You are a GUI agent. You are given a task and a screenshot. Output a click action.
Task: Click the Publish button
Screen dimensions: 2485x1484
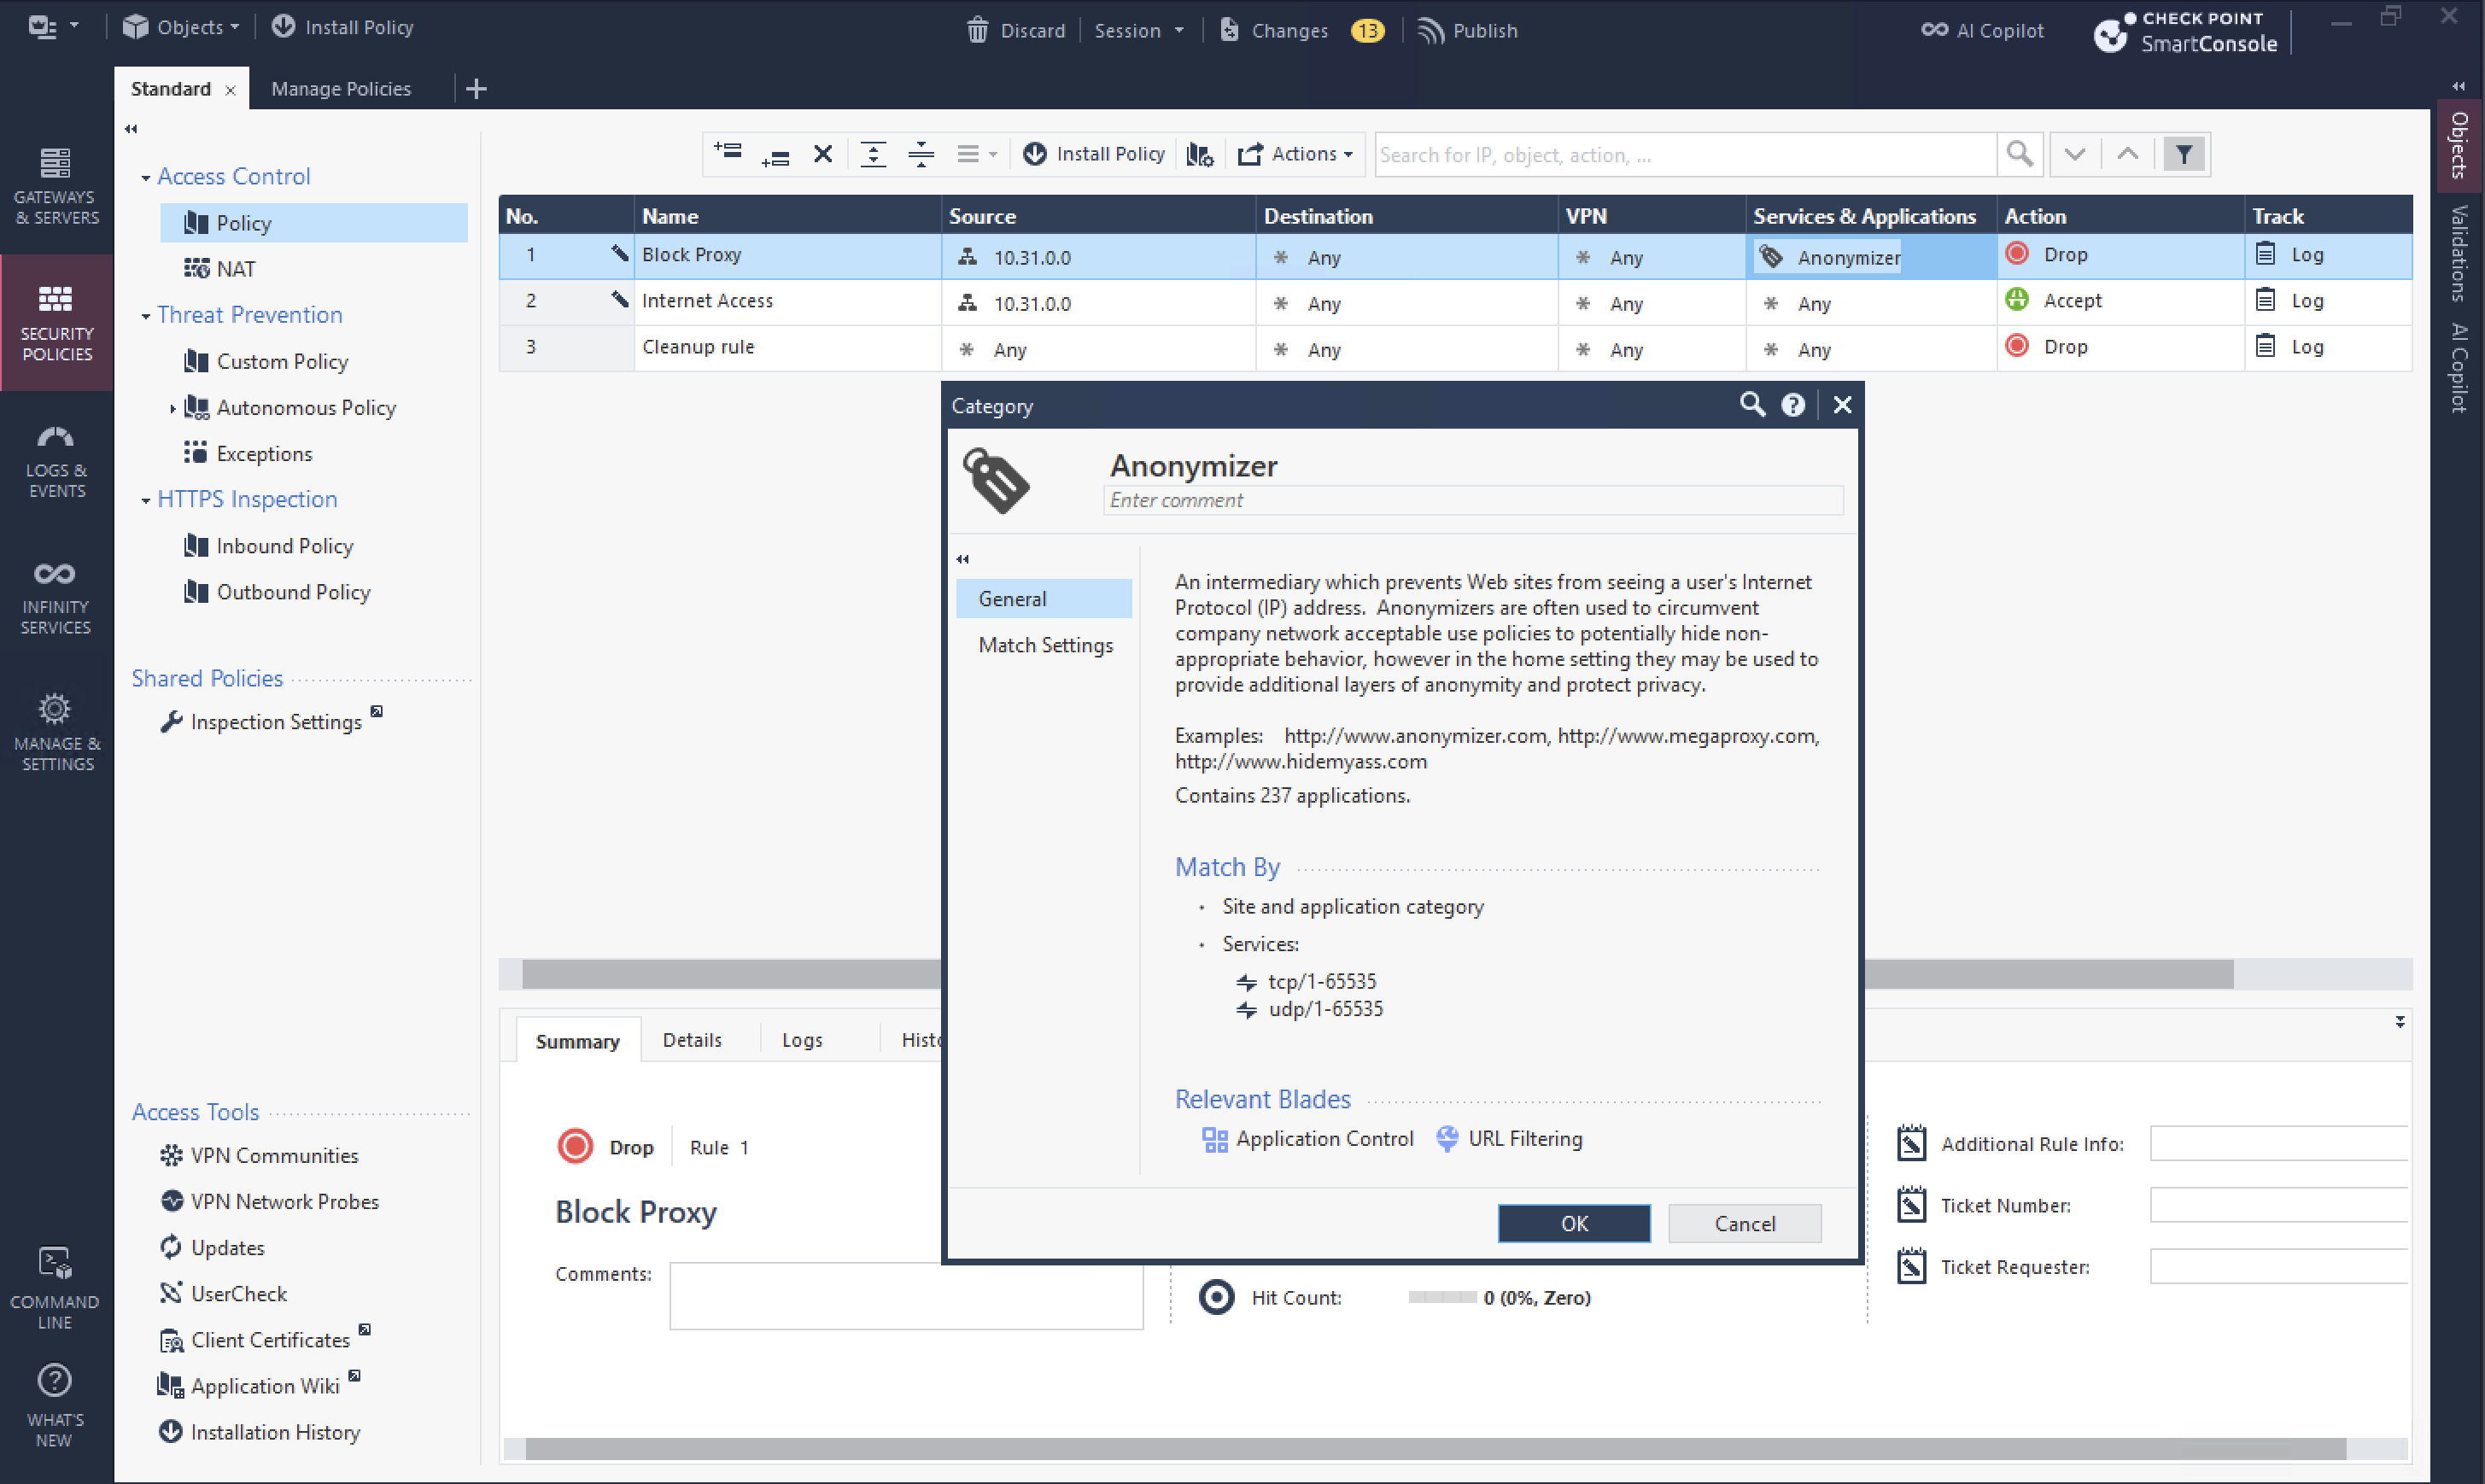pyautogui.click(x=1467, y=30)
